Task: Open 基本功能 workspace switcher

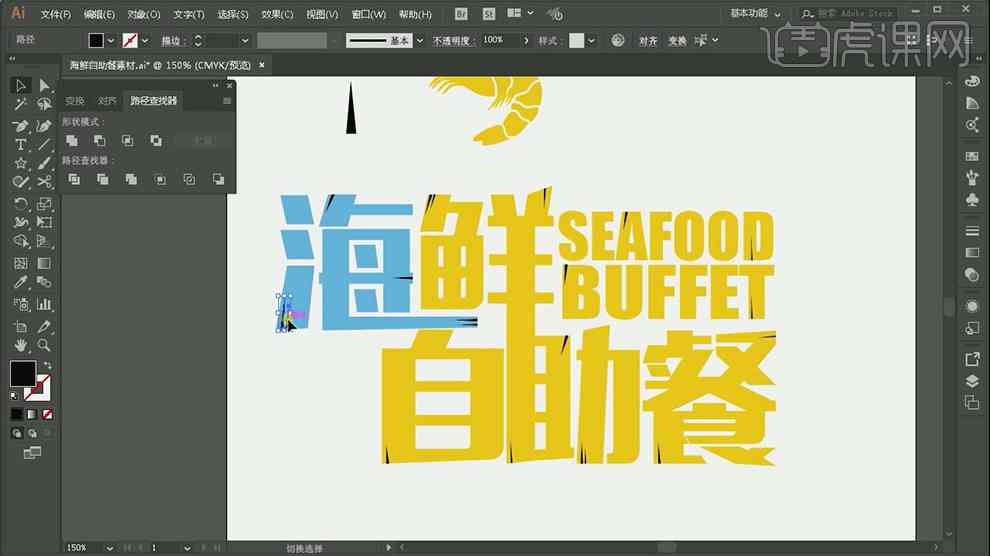Action: tap(755, 13)
